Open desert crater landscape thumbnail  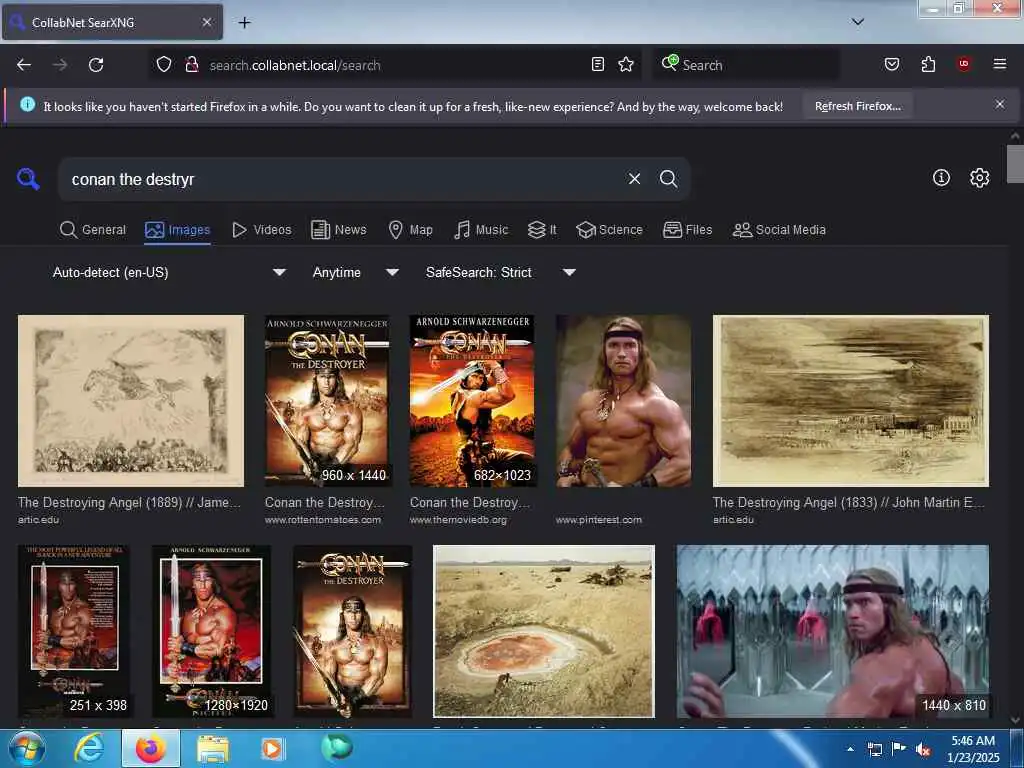543,632
